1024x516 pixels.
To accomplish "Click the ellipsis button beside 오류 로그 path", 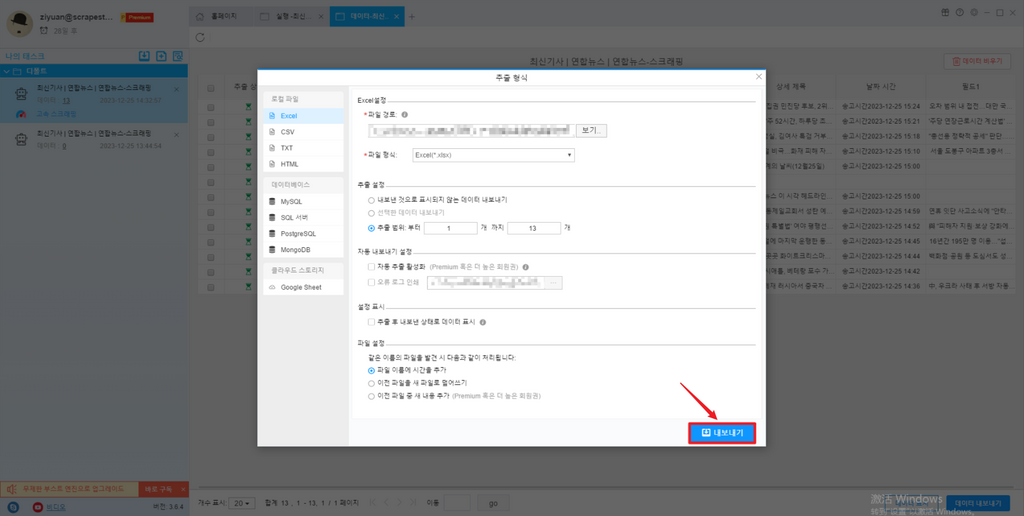I will tap(553, 283).
